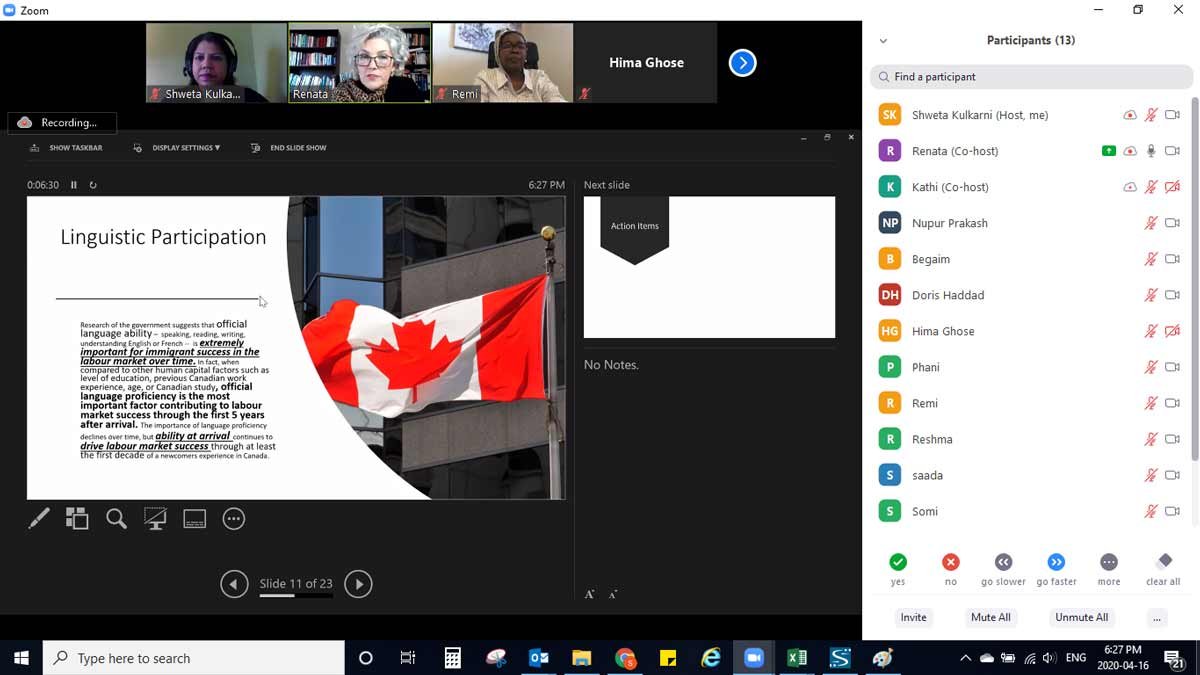Click the go faster feedback icon
The image size is (1200, 675).
(x=1056, y=562)
